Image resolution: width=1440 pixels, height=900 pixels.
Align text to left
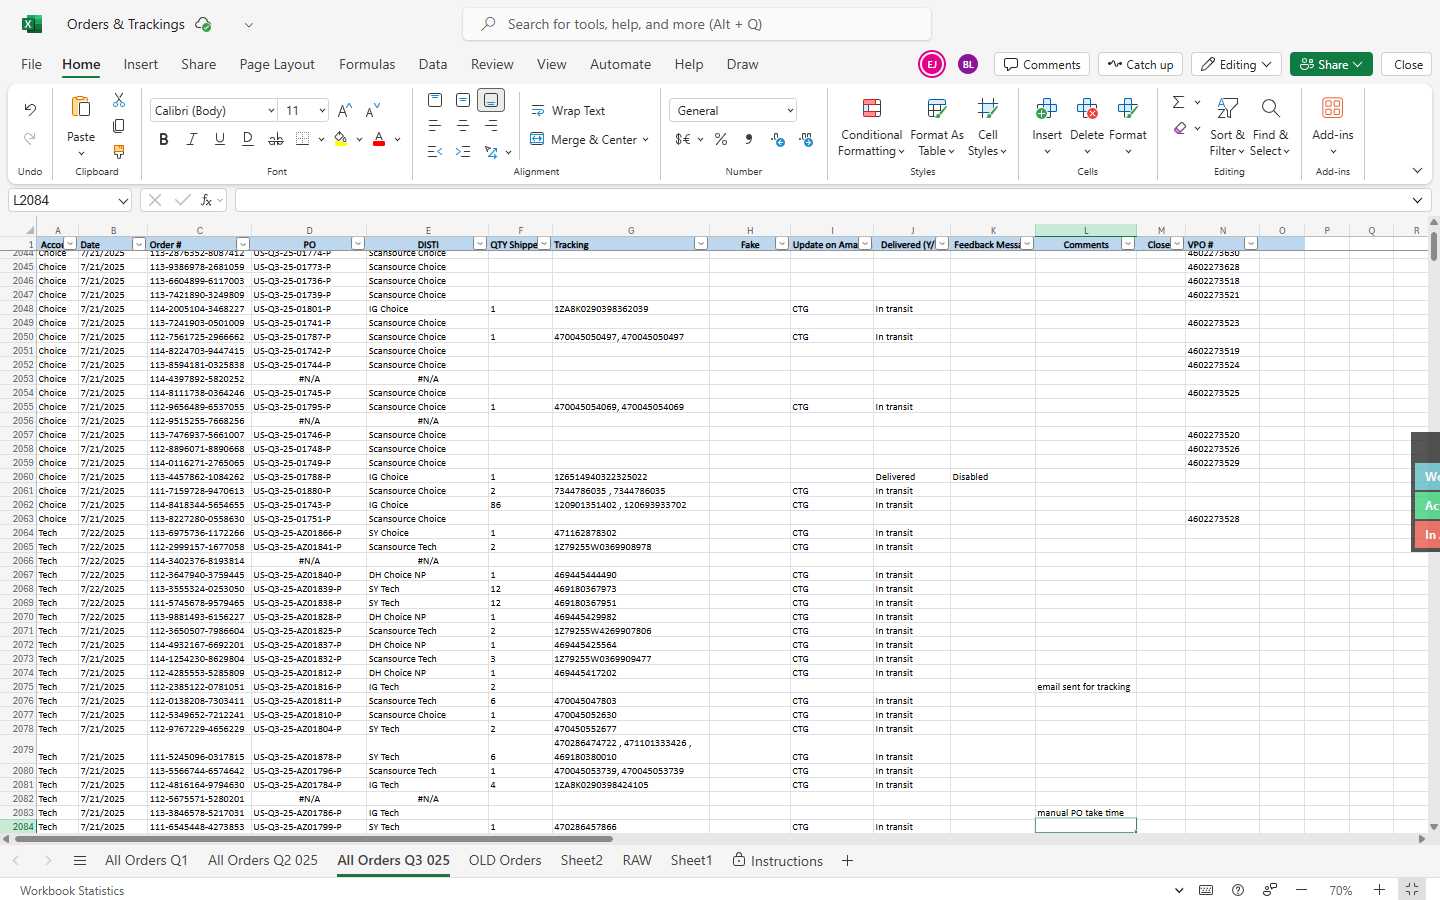[x=435, y=126]
